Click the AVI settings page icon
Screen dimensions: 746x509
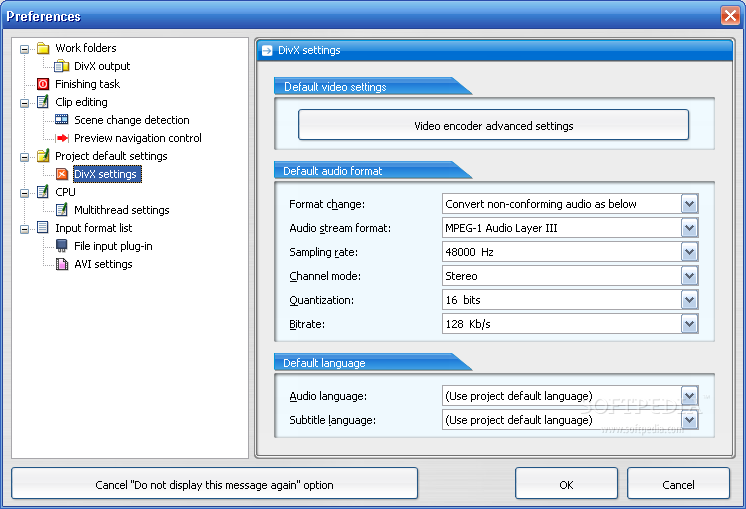[62, 264]
